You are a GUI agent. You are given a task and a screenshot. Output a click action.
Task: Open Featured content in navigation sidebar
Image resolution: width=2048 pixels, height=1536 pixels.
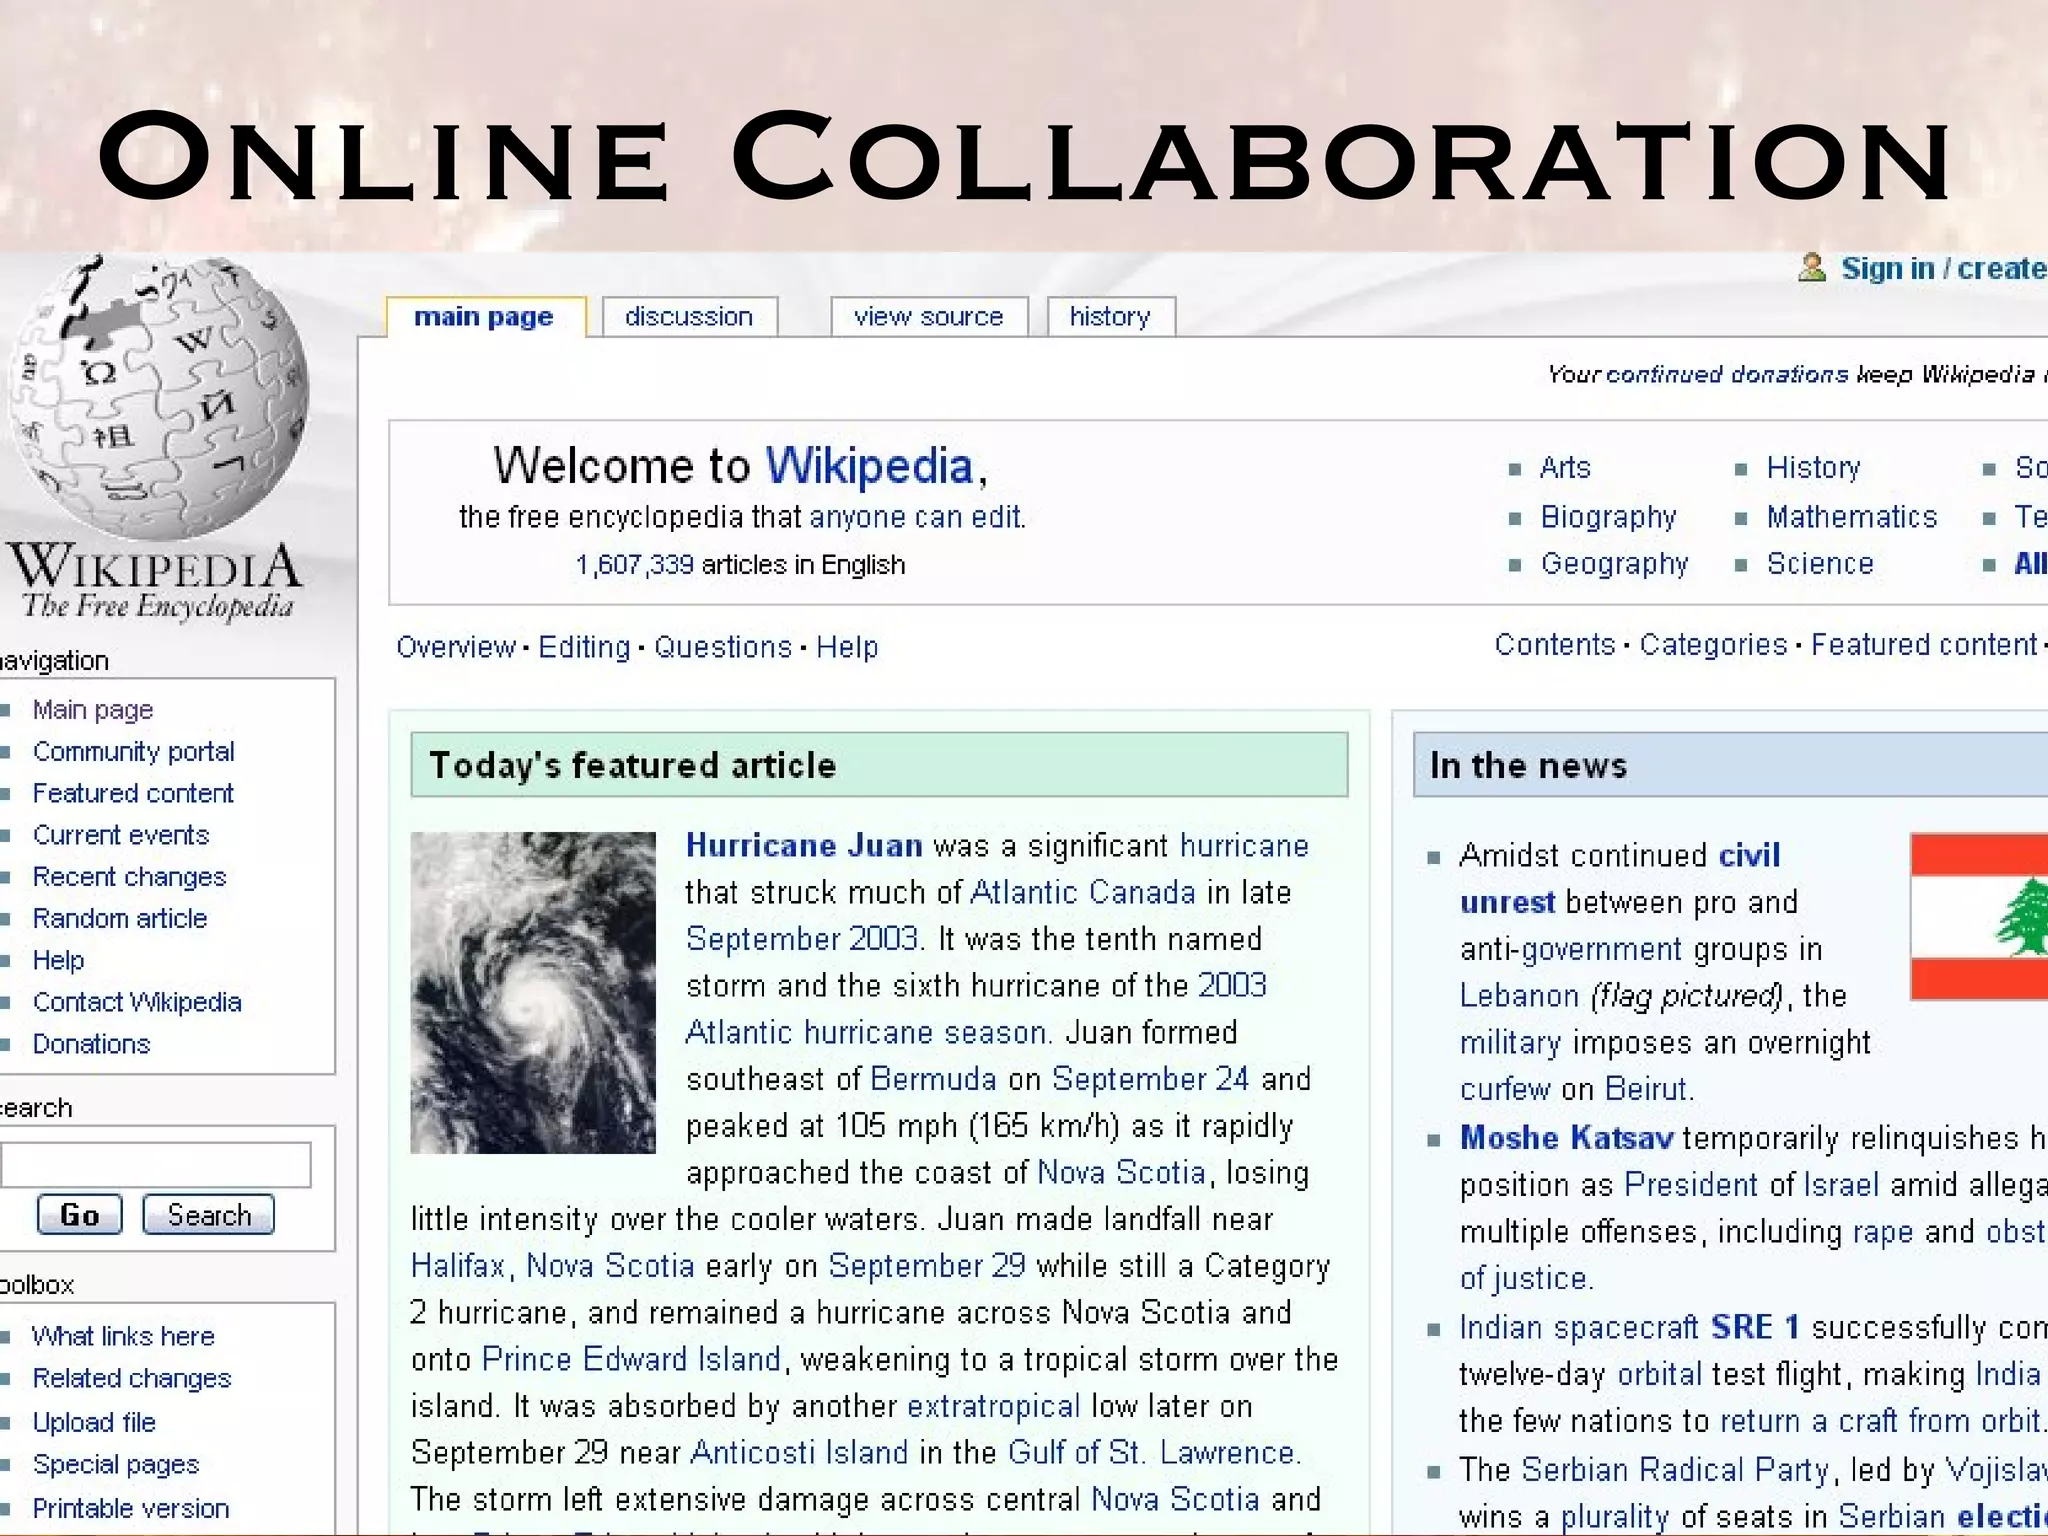pyautogui.click(x=133, y=794)
